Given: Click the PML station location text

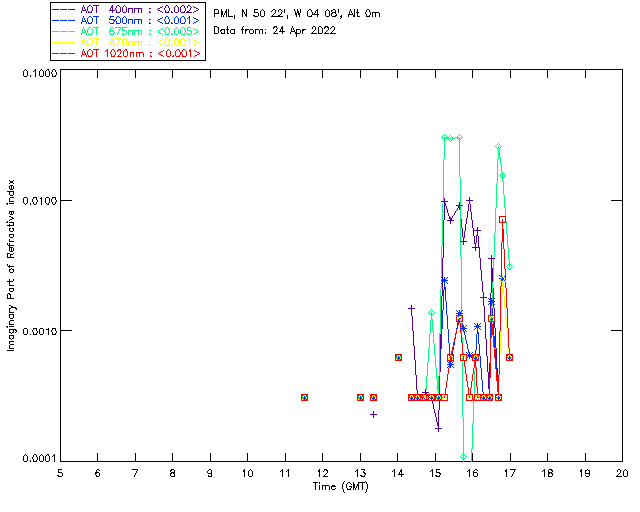Looking at the screenshot, I should (297, 13).
